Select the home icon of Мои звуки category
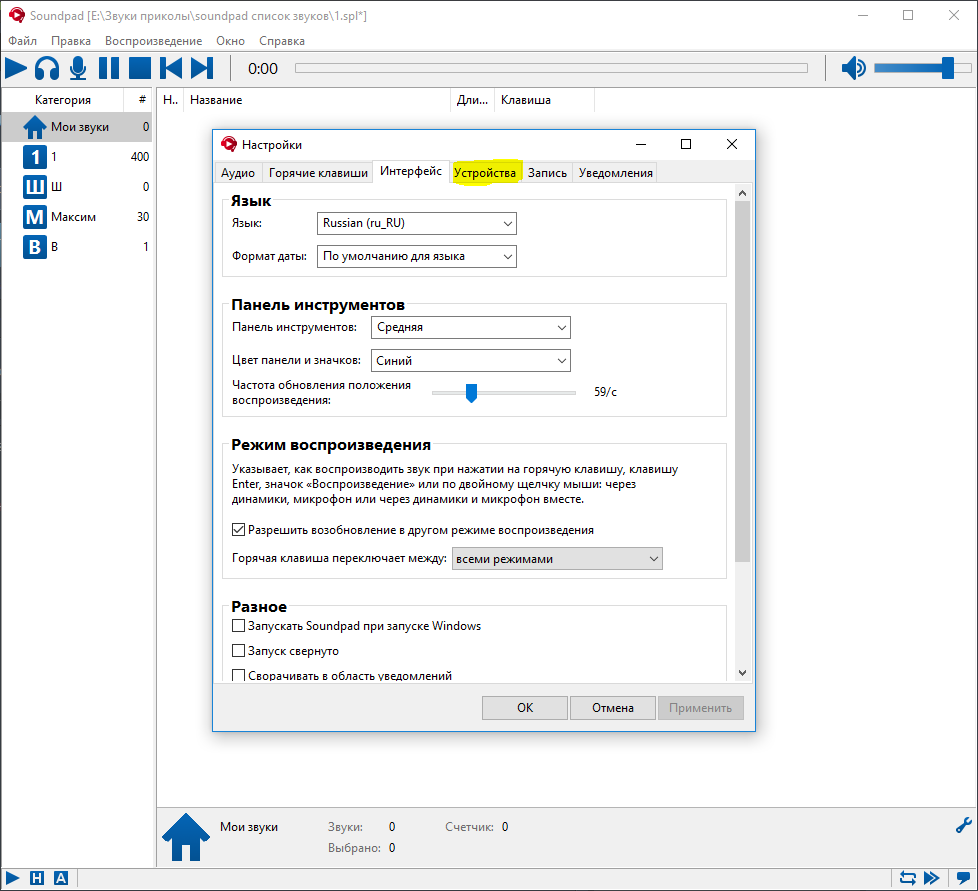The height and width of the screenshot is (891, 978). click(35, 127)
